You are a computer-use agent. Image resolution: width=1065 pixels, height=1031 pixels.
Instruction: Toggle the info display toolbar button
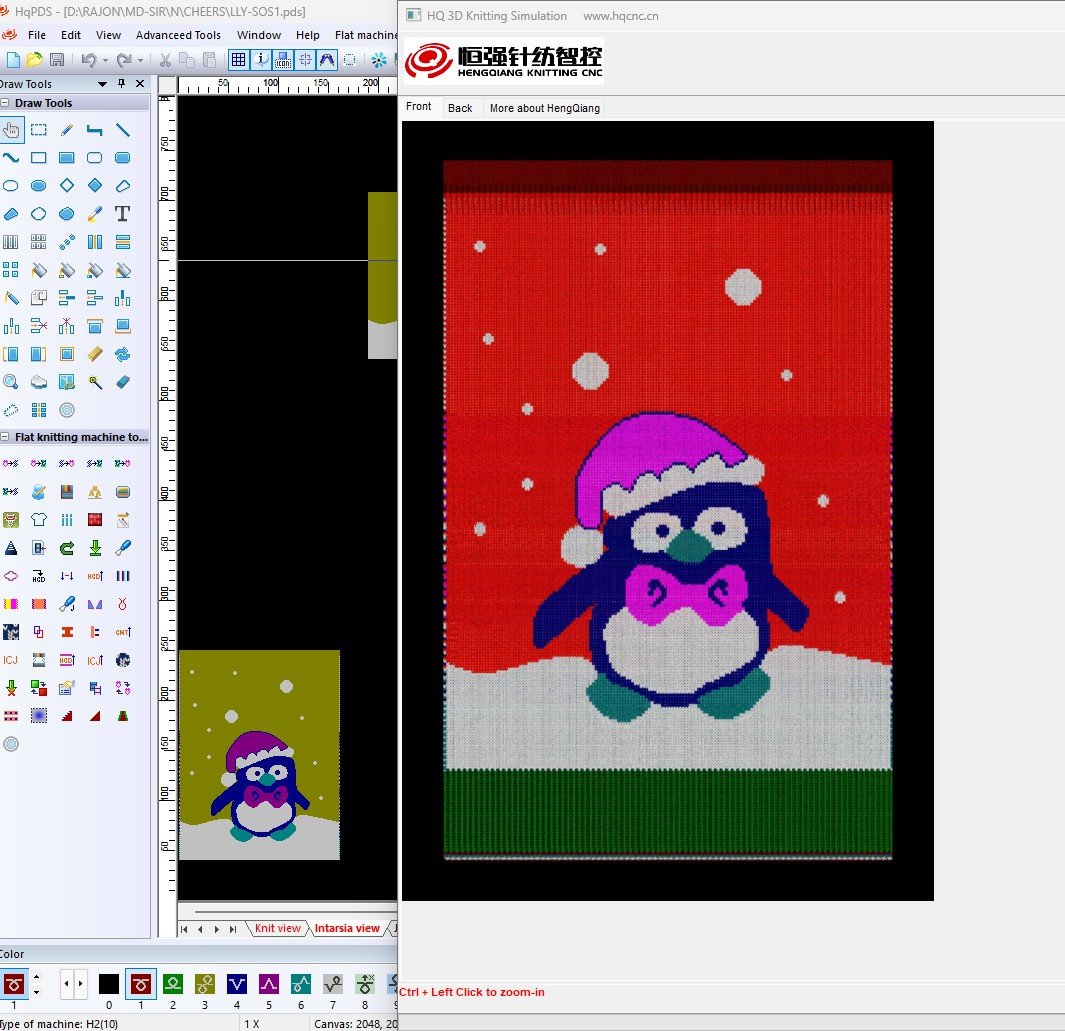click(263, 60)
